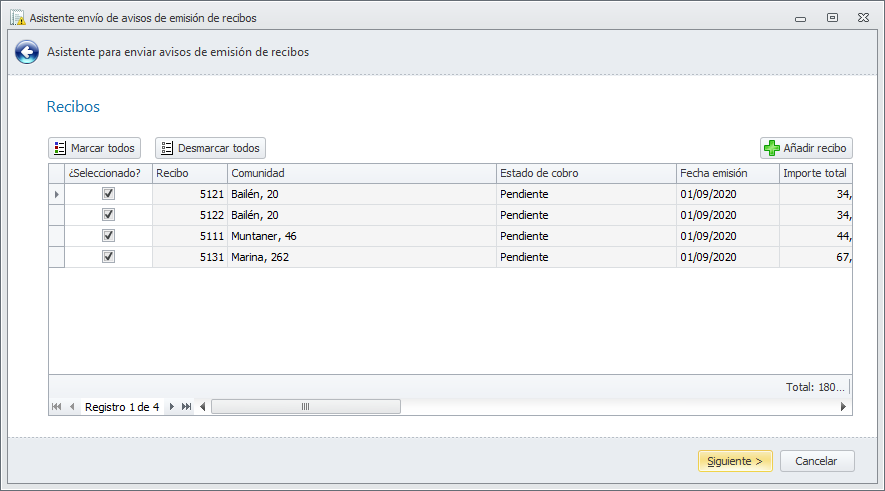Uncheck the checkbox for receipt 5121
The height and width of the screenshot is (491, 885).
[109, 194]
